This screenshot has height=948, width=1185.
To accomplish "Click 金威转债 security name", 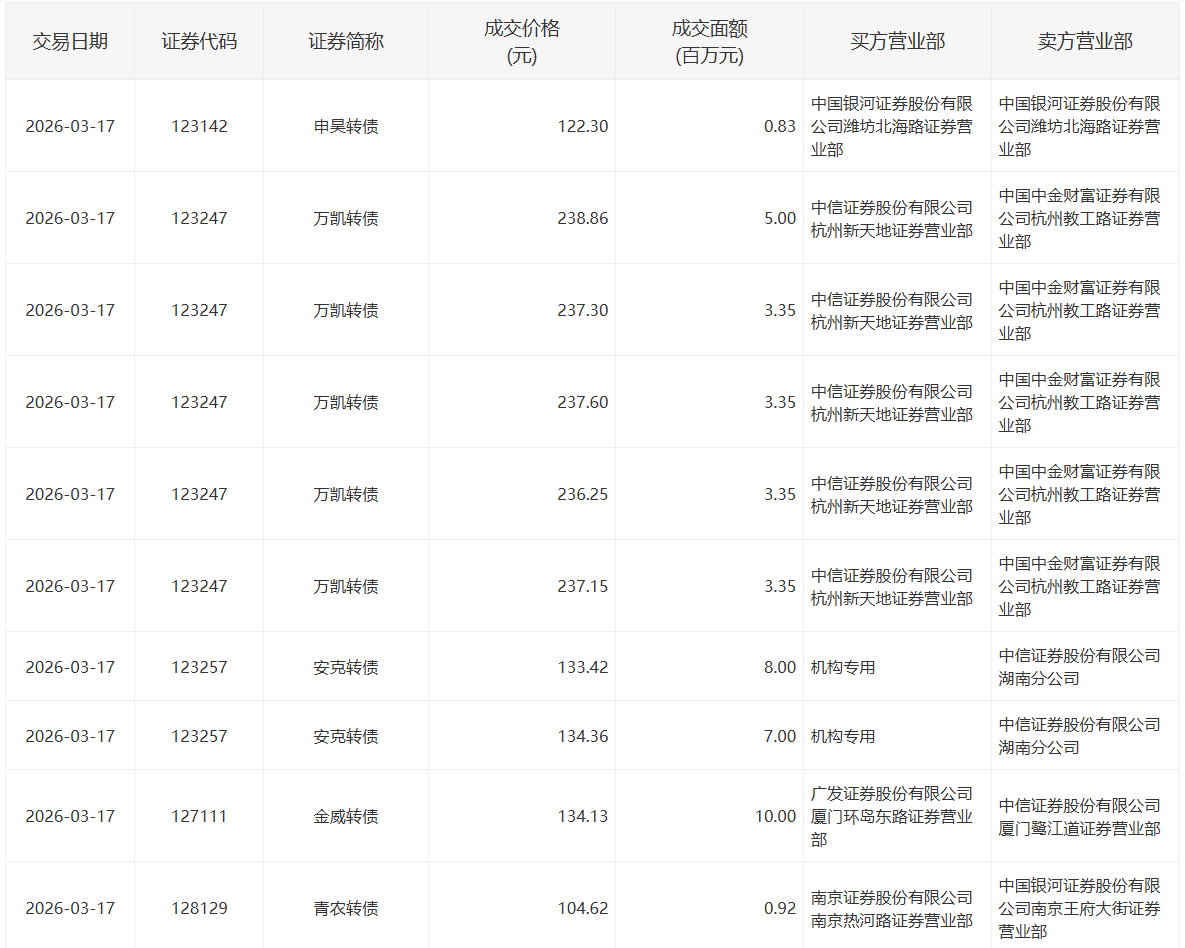I will coord(346,816).
